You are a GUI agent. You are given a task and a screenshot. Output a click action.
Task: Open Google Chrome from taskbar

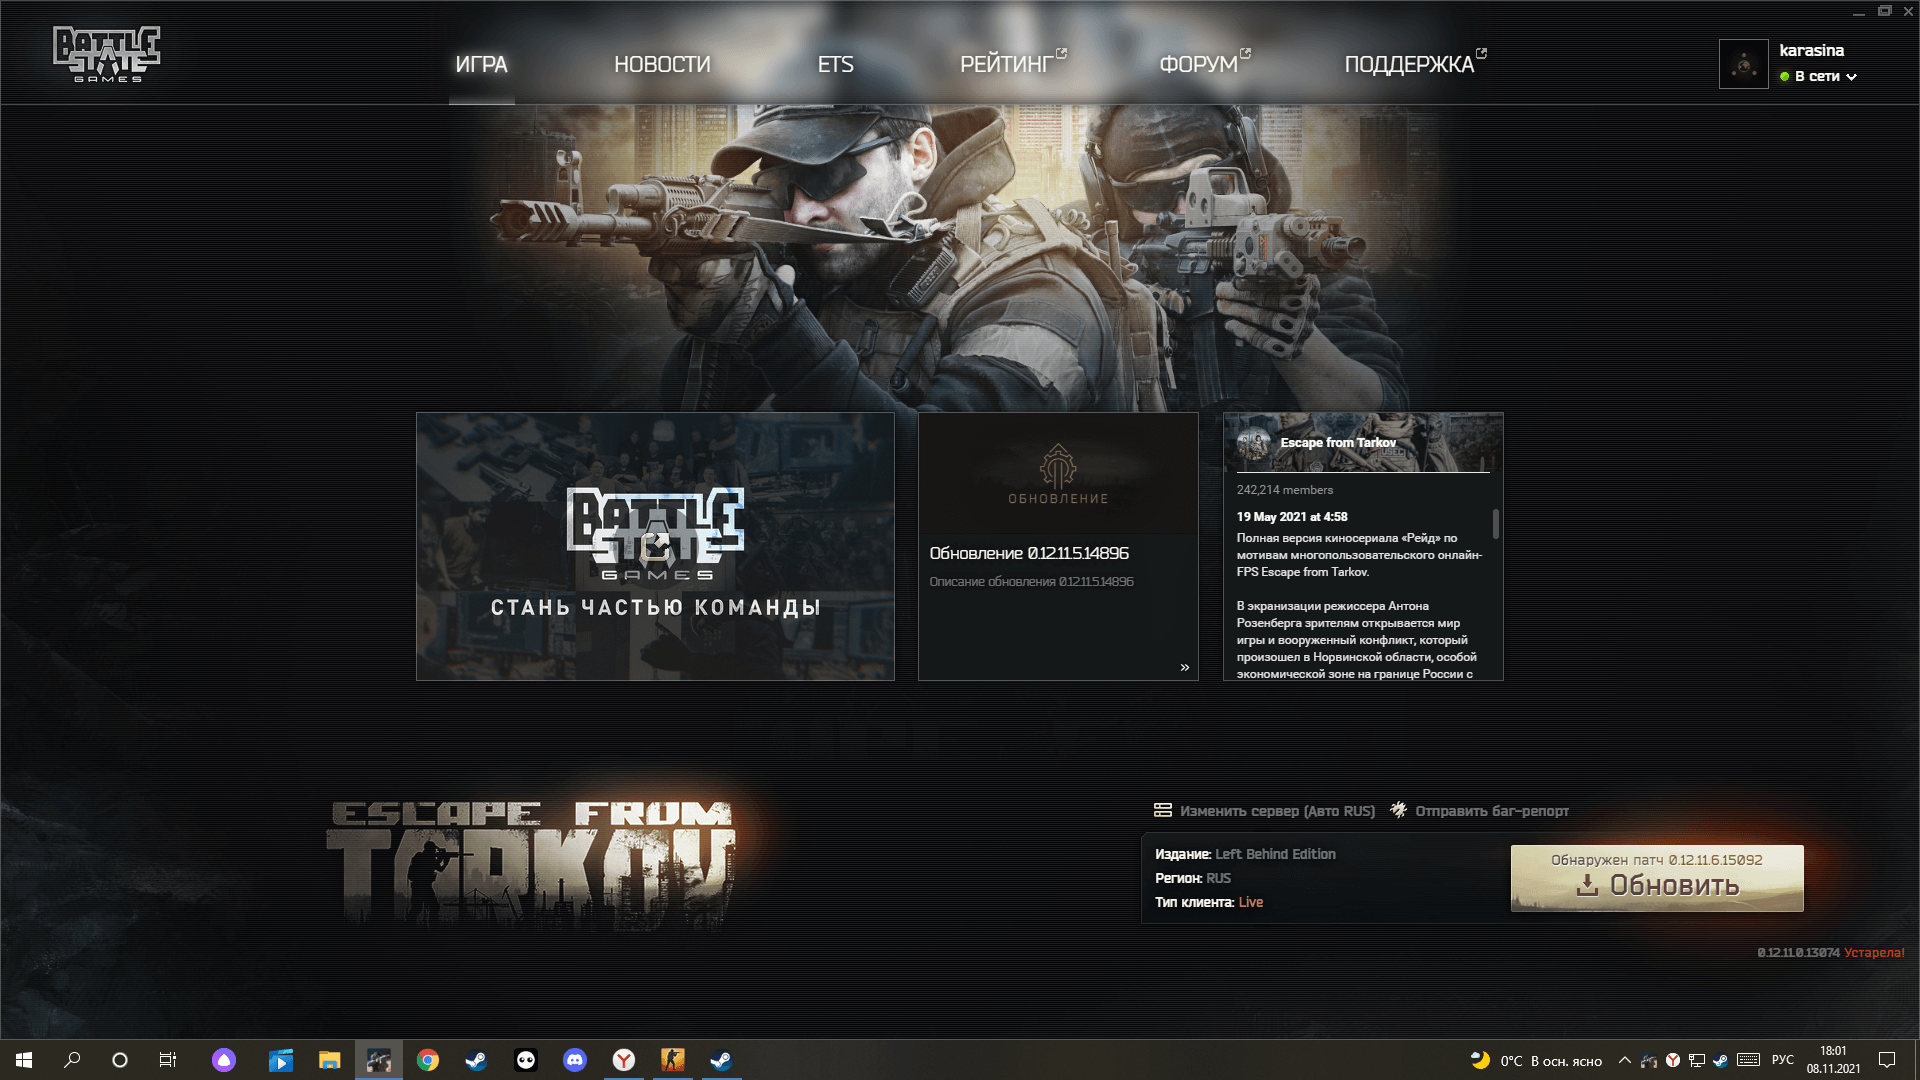[x=428, y=1060]
